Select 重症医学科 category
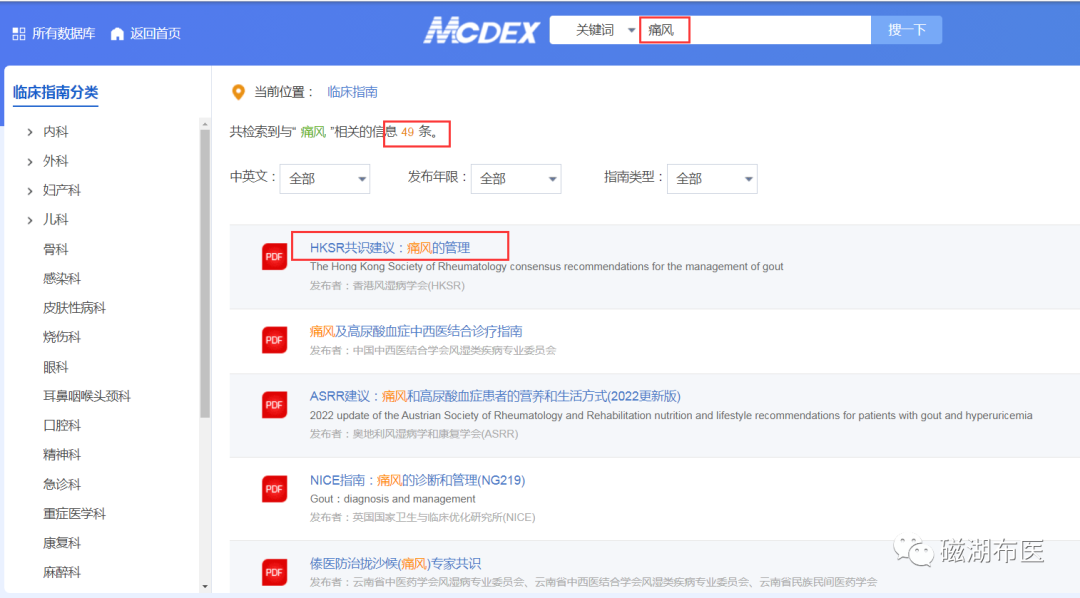The image size is (1080, 598). 74,514
